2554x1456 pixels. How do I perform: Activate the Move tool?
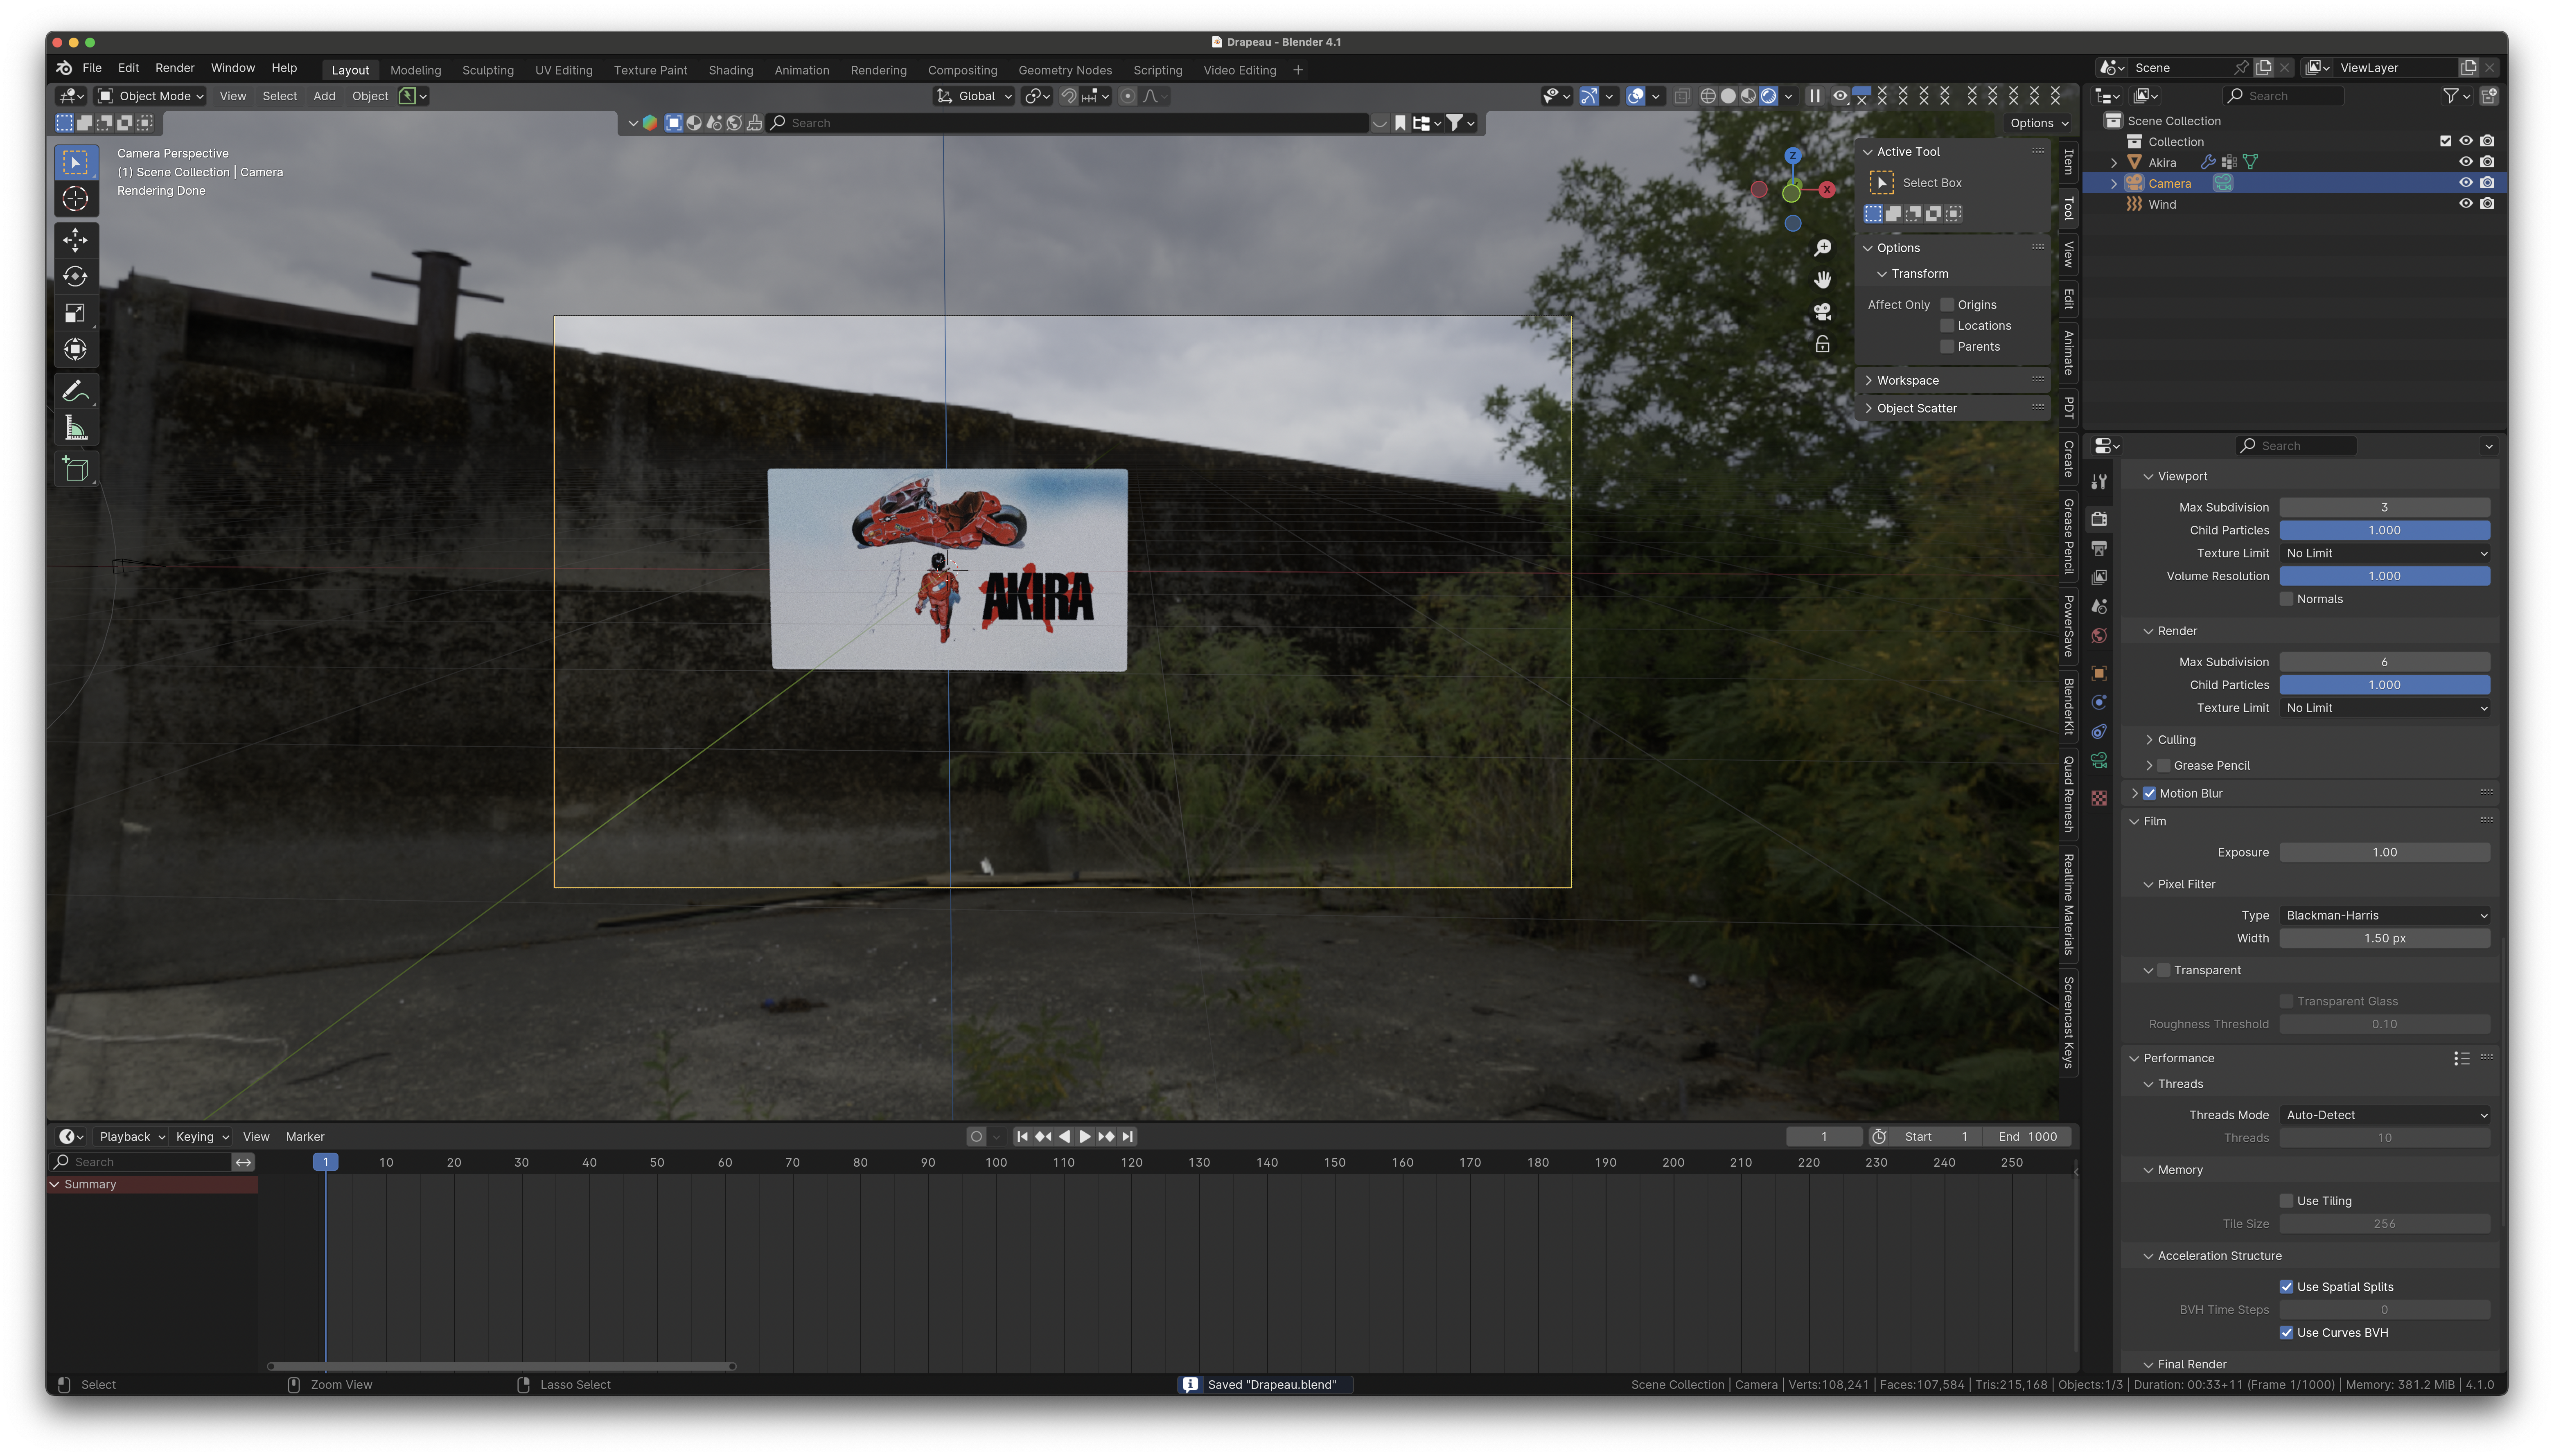(75, 240)
